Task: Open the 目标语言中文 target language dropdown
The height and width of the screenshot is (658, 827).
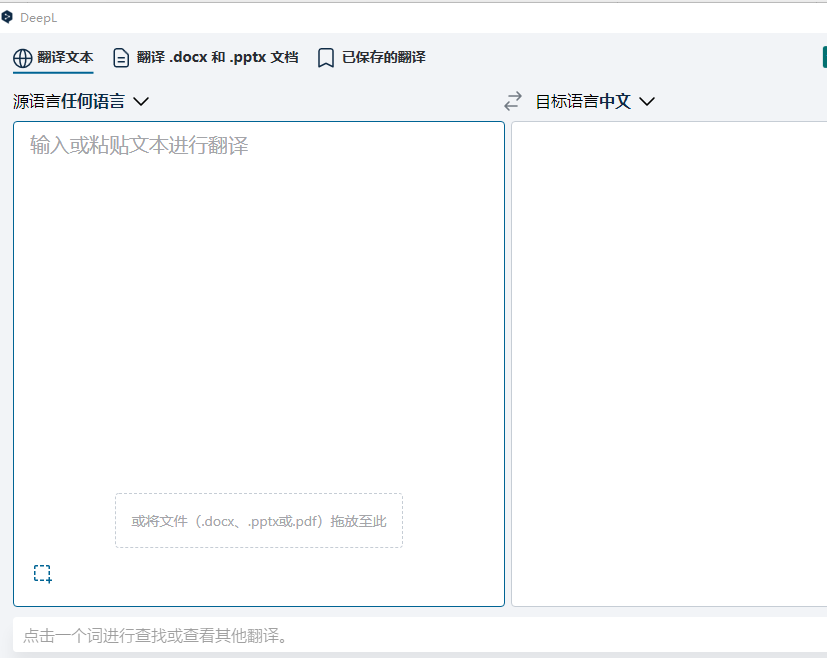Action: [x=583, y=101]
